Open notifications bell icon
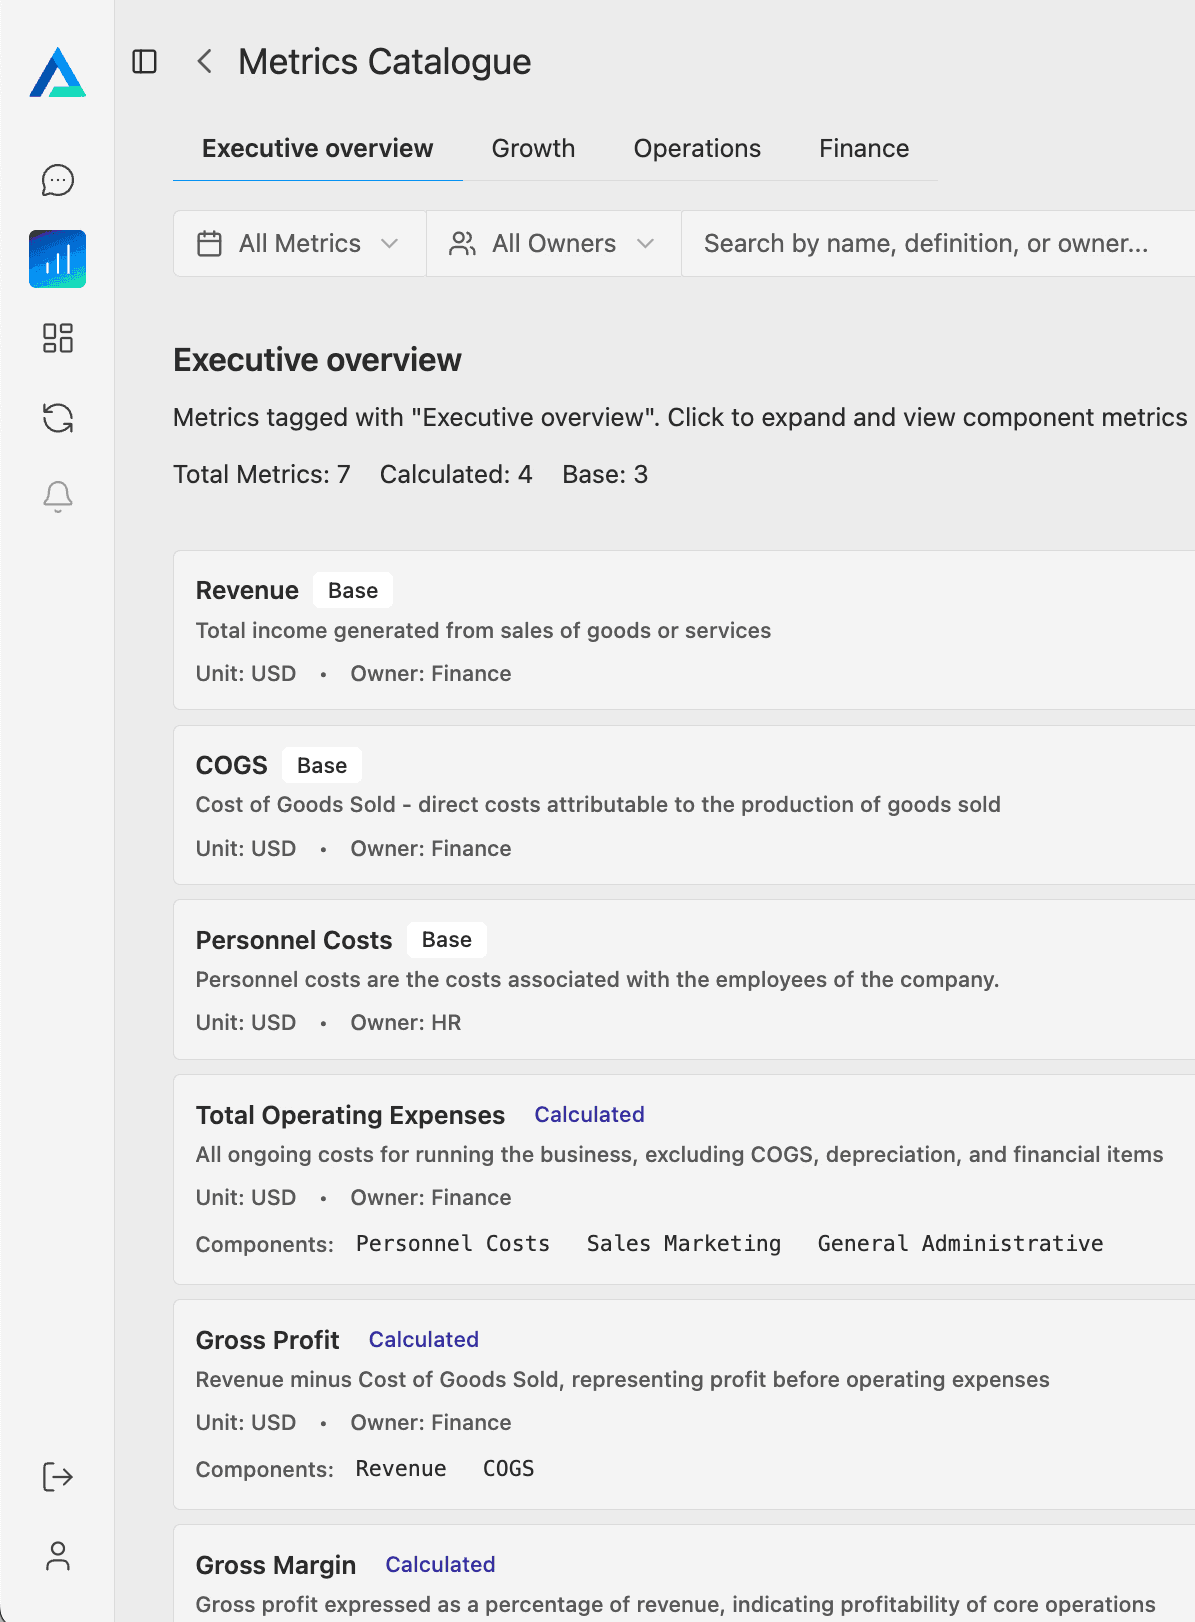Image resolution: width=1195 pixels, height=1622 pixels. pyautogui.click(x=58, y=496)
